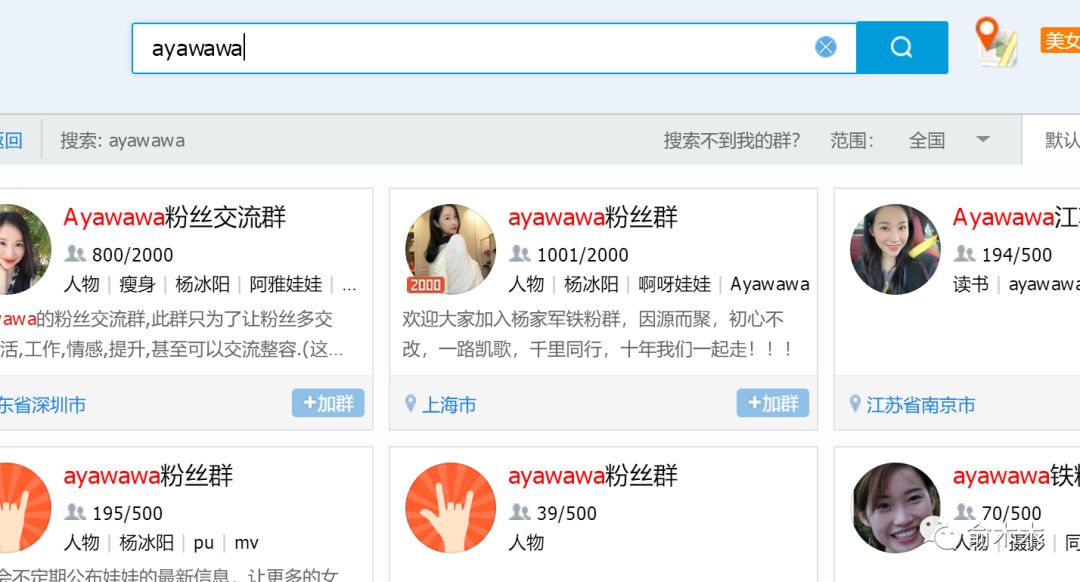
Task: Click the blue magnifier search button
Action: (902, 48)
